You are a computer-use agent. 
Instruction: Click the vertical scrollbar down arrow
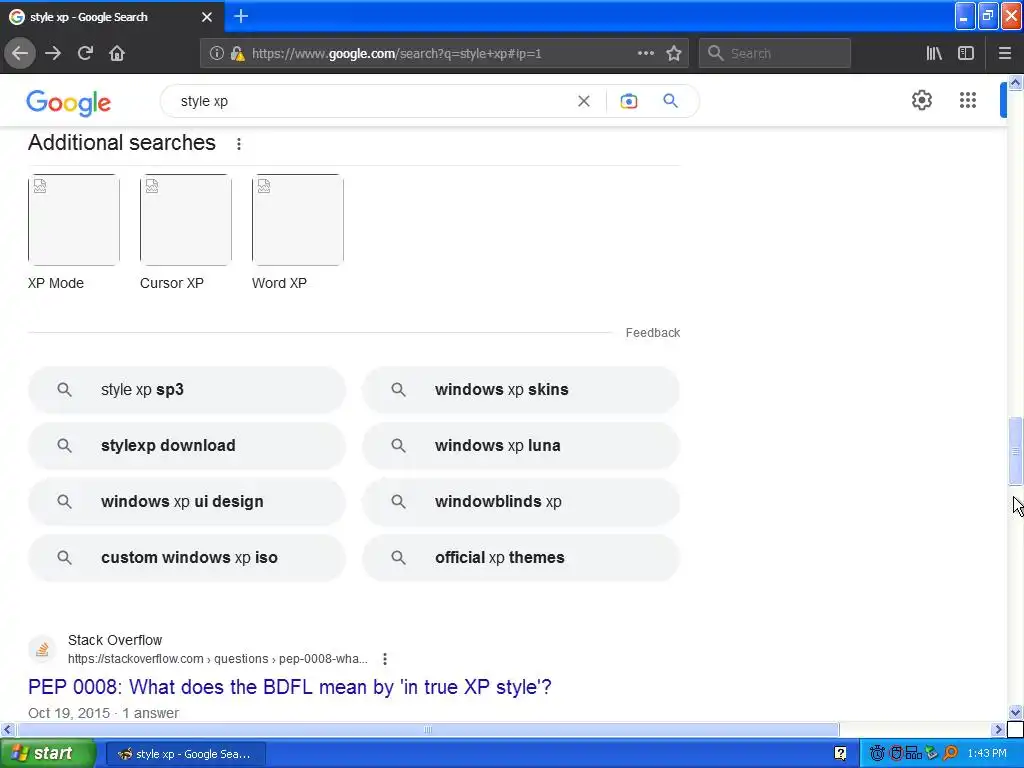pyautogui.click(x=1015, y=712)
